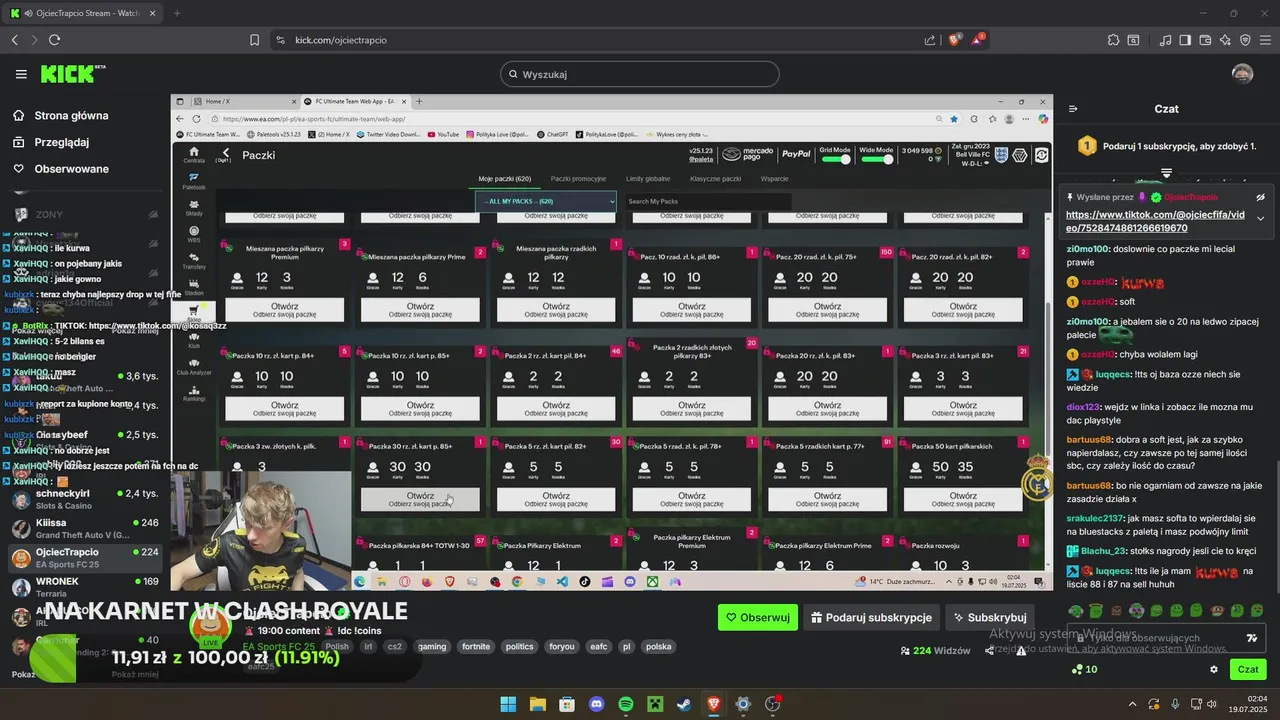The width and height of the screenshot is (1280, 720).
Task: Open Brave Shields lion icon
Action: [955, 40]
